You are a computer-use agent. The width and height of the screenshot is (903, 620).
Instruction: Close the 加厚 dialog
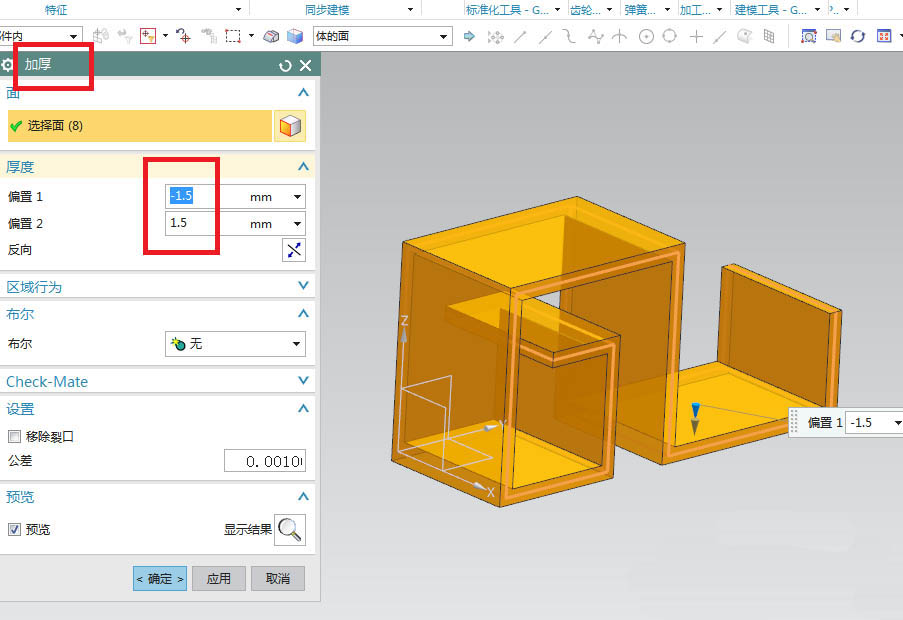coord(306,66)
